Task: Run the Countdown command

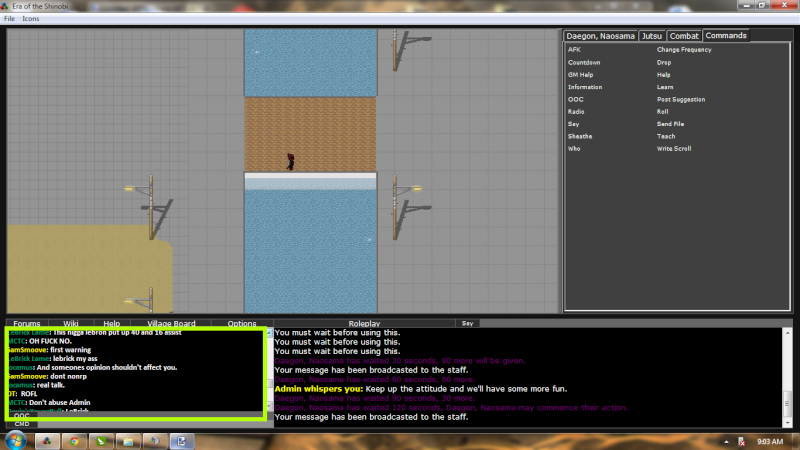Action: click(x=584, y=62)
